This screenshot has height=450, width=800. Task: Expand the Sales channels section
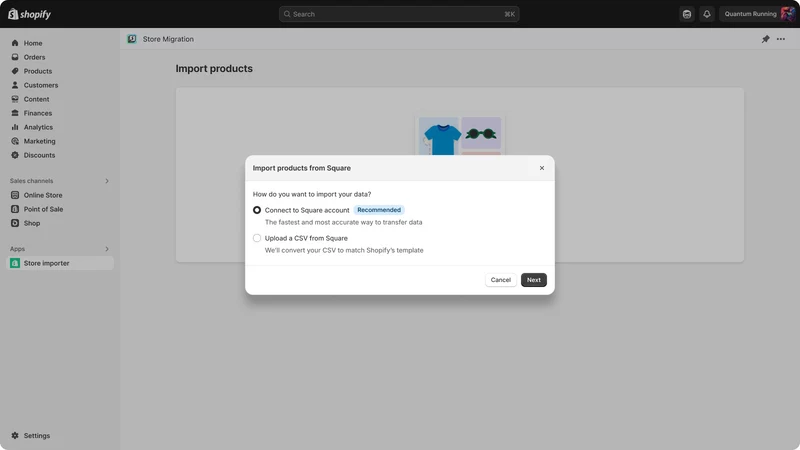coord(107,181)
